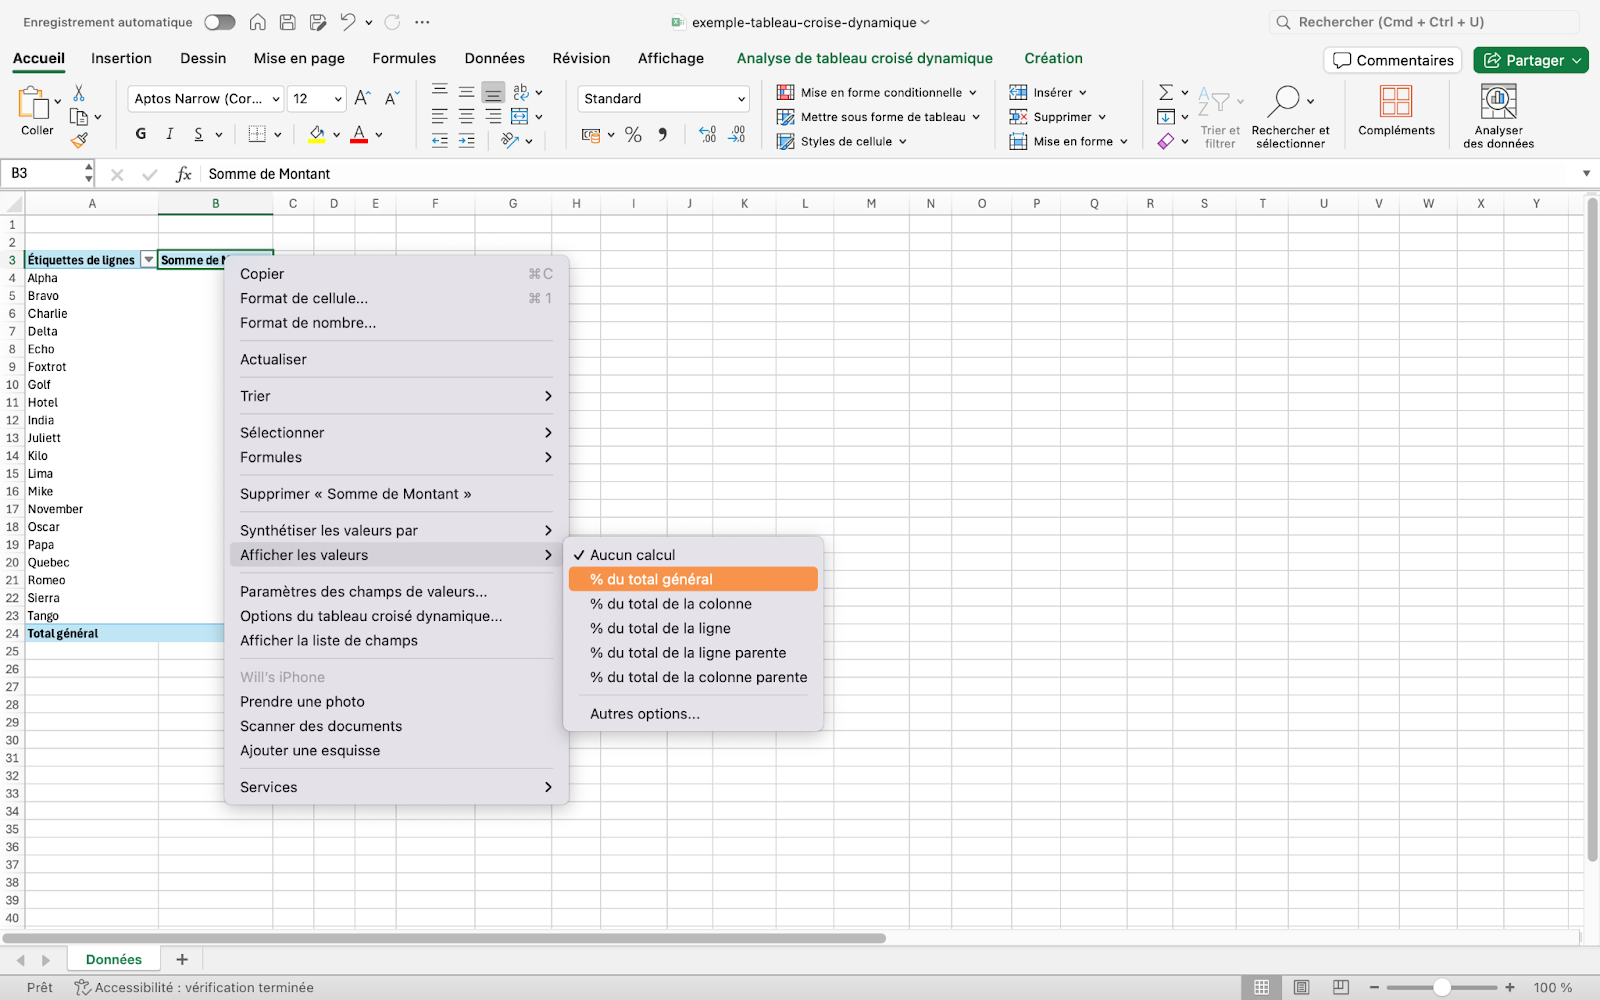Click the format painter brush icon

(x=79, y=141)
